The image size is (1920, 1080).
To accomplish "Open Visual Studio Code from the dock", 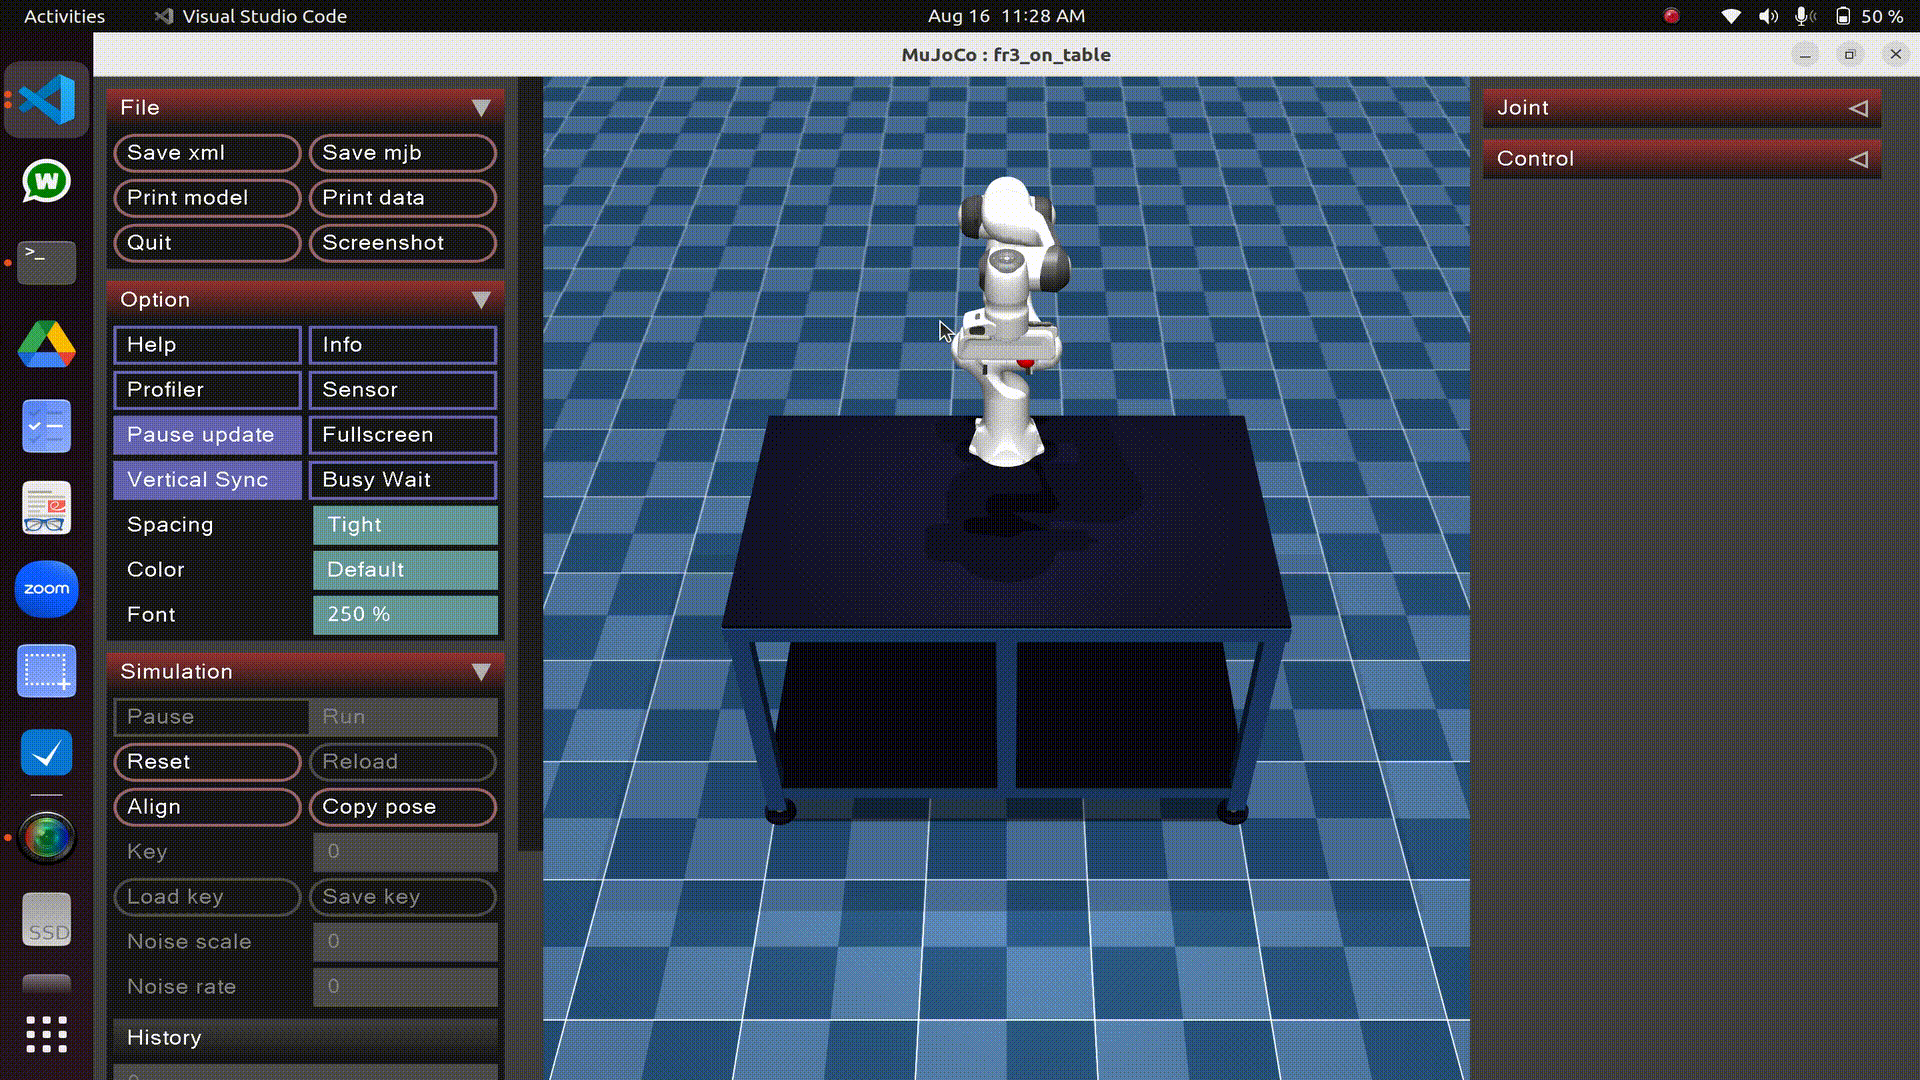I will pyautogui.click(x=46, y=99).
